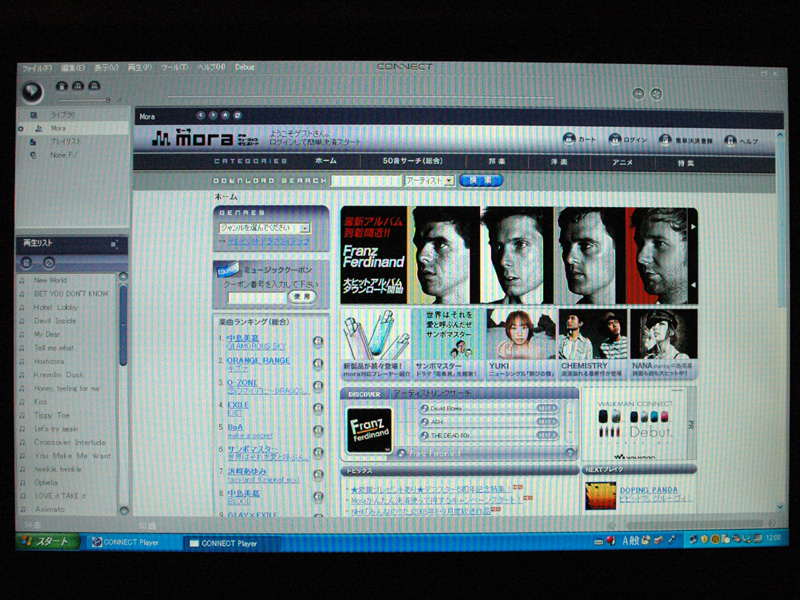Open the EXILE ranking link
The height and width of the screenshot is (600, 800).
pyautogui.click(x=238, y=405)
